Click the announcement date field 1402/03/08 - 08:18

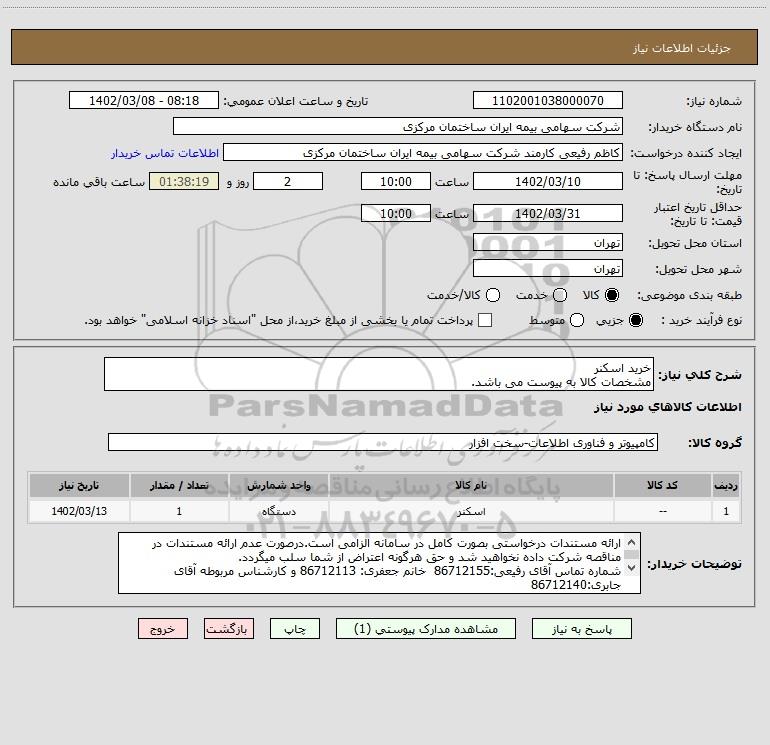click(x=144, y=101)
